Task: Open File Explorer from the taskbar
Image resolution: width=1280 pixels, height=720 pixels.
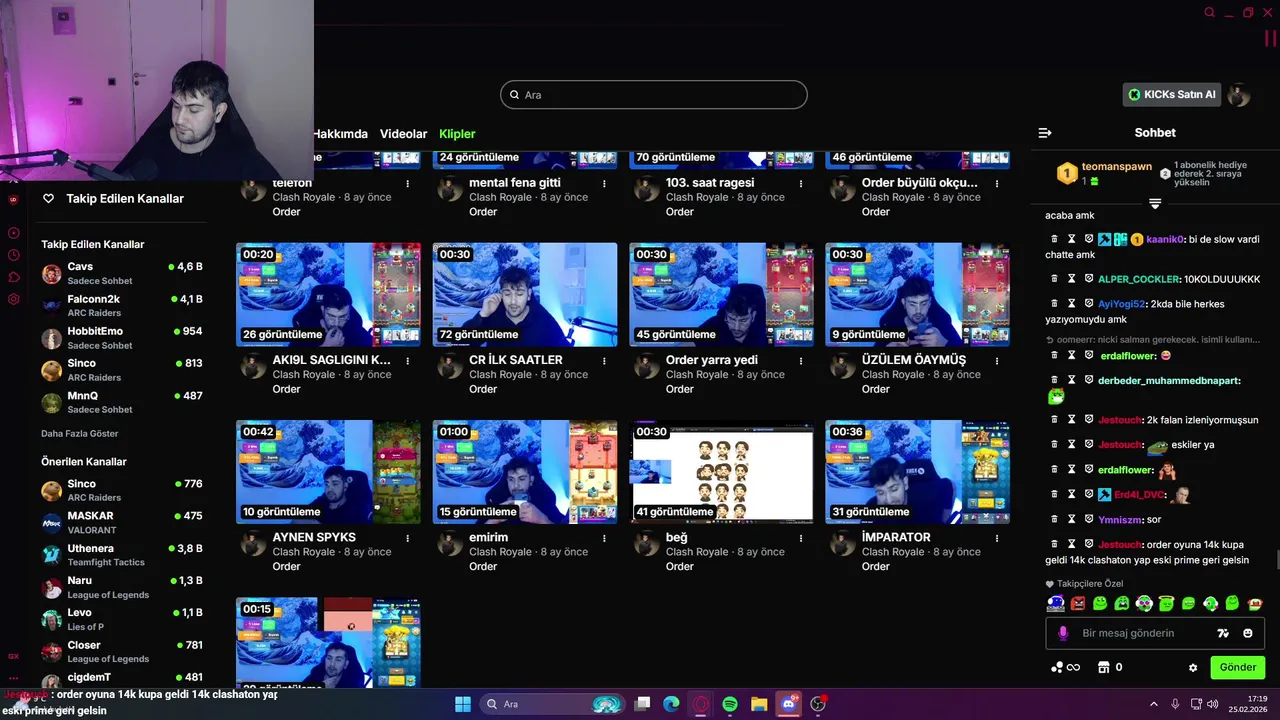Action: coord(759,704)
